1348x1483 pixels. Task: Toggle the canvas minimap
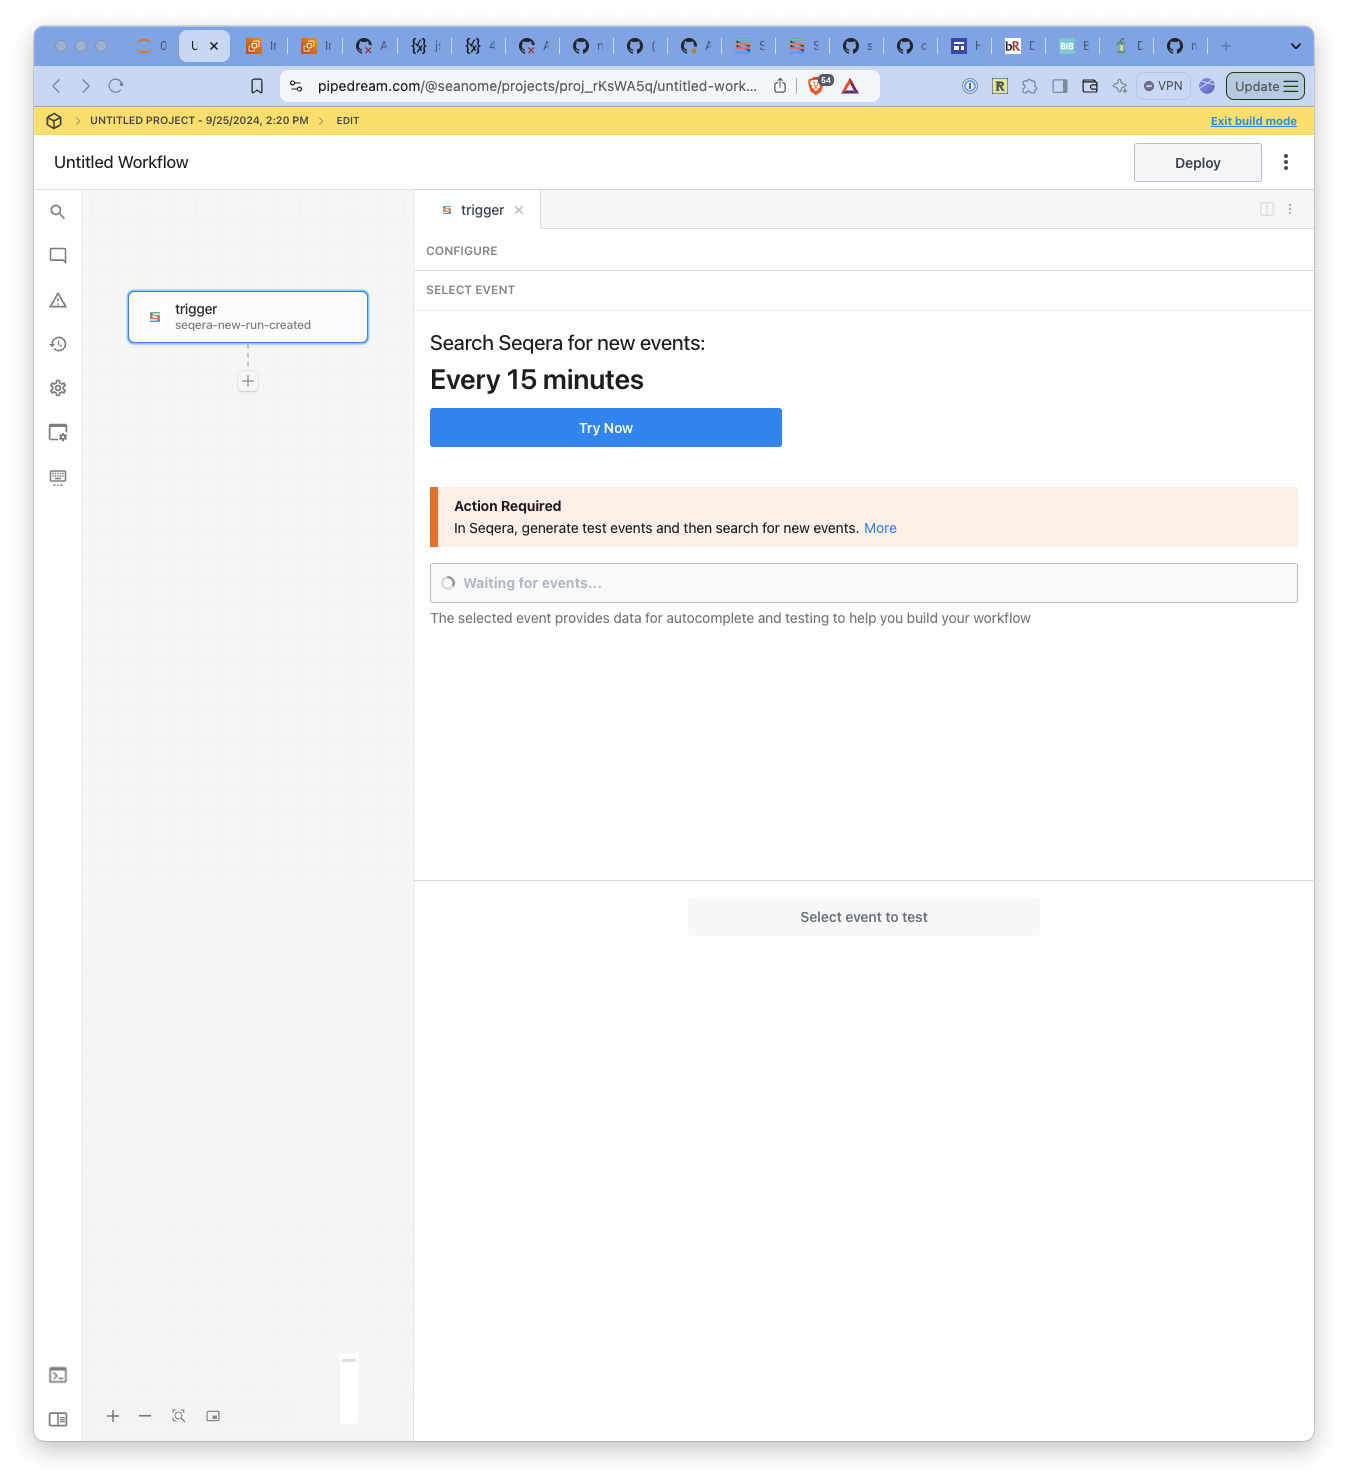click(x=213, y=1415)
